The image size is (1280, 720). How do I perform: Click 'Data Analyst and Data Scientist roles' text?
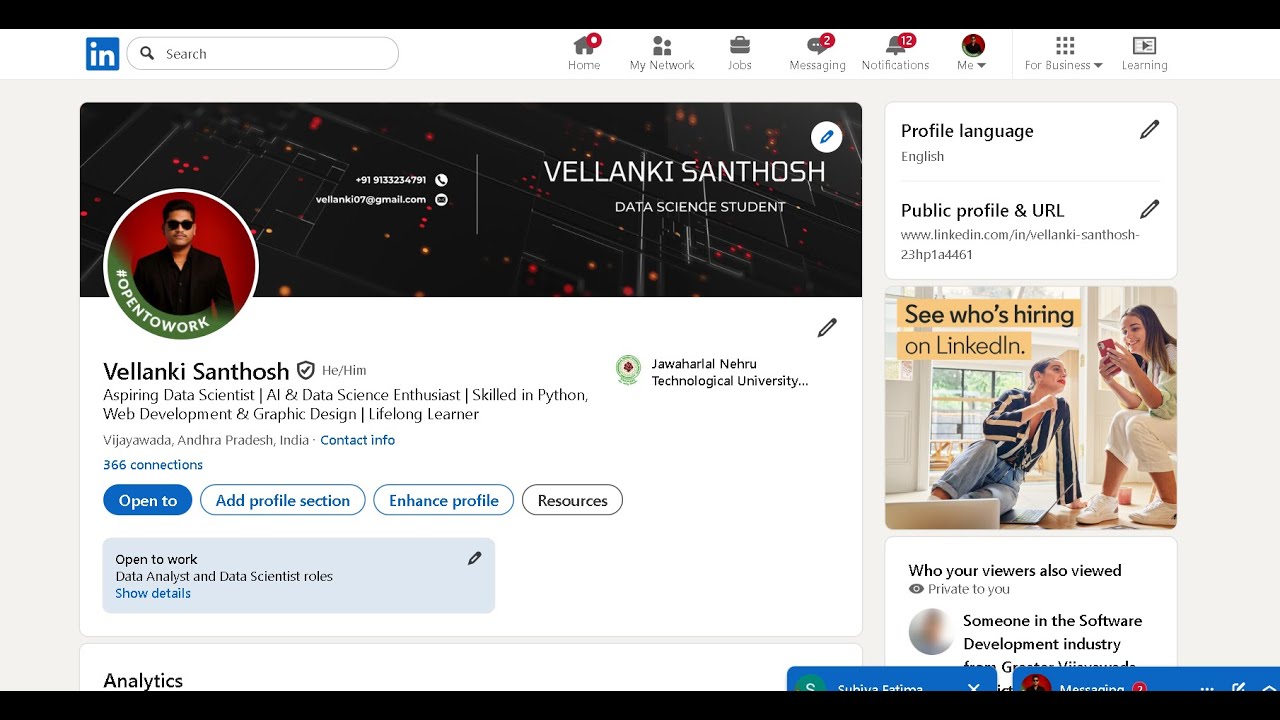pyautogui.click(x=224, y=576)
